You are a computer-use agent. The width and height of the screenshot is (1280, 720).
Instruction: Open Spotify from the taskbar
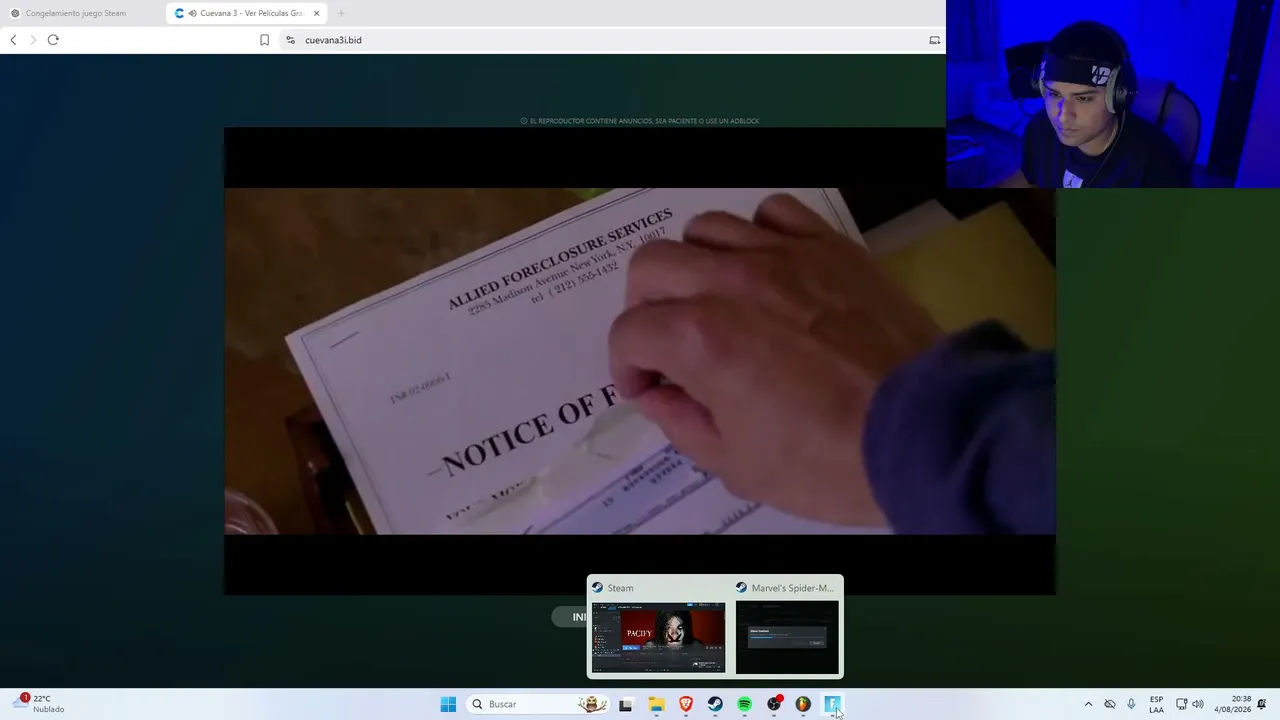[x=744, y=704]
